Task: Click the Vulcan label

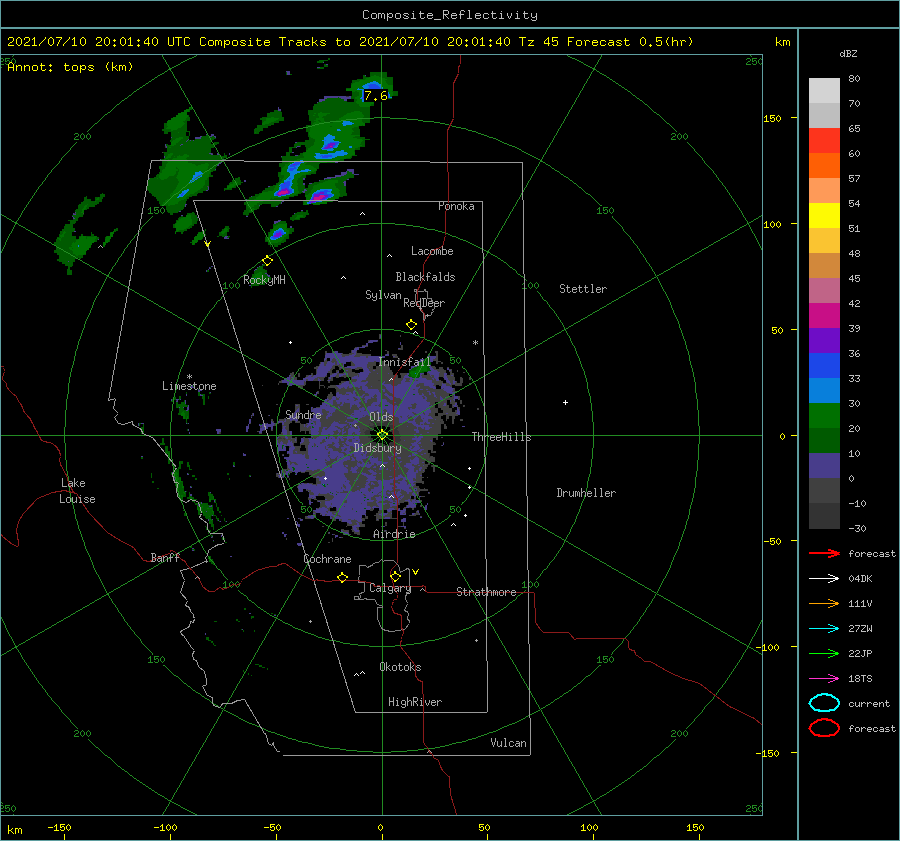Action: tap(509, 743)
